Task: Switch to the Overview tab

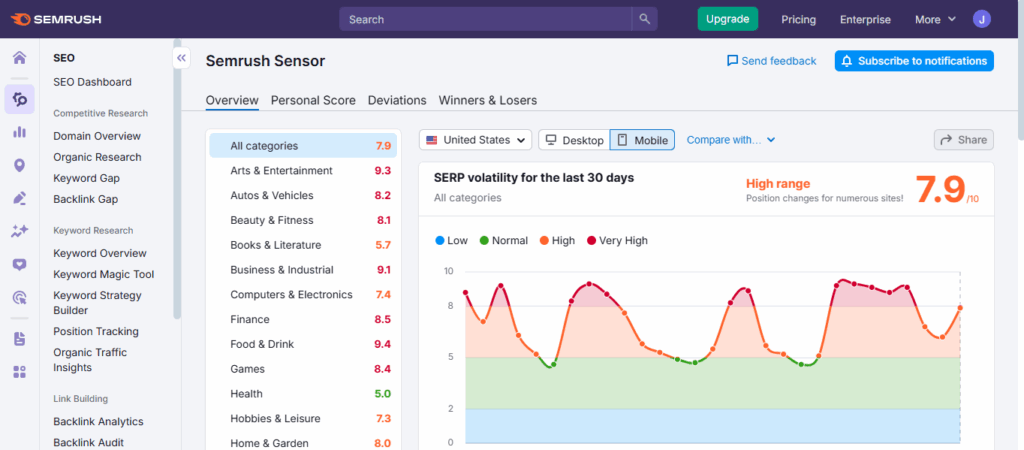Action: coord(232,101)
